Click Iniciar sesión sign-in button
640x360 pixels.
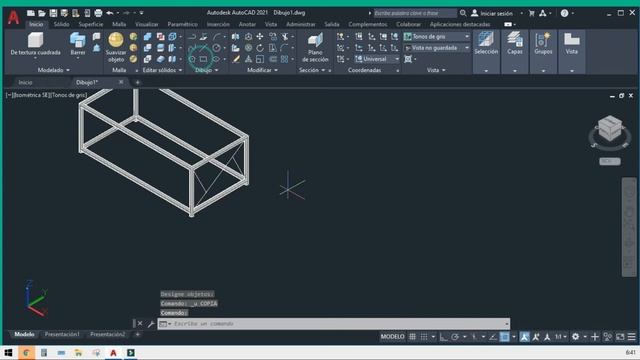point(492,13)
